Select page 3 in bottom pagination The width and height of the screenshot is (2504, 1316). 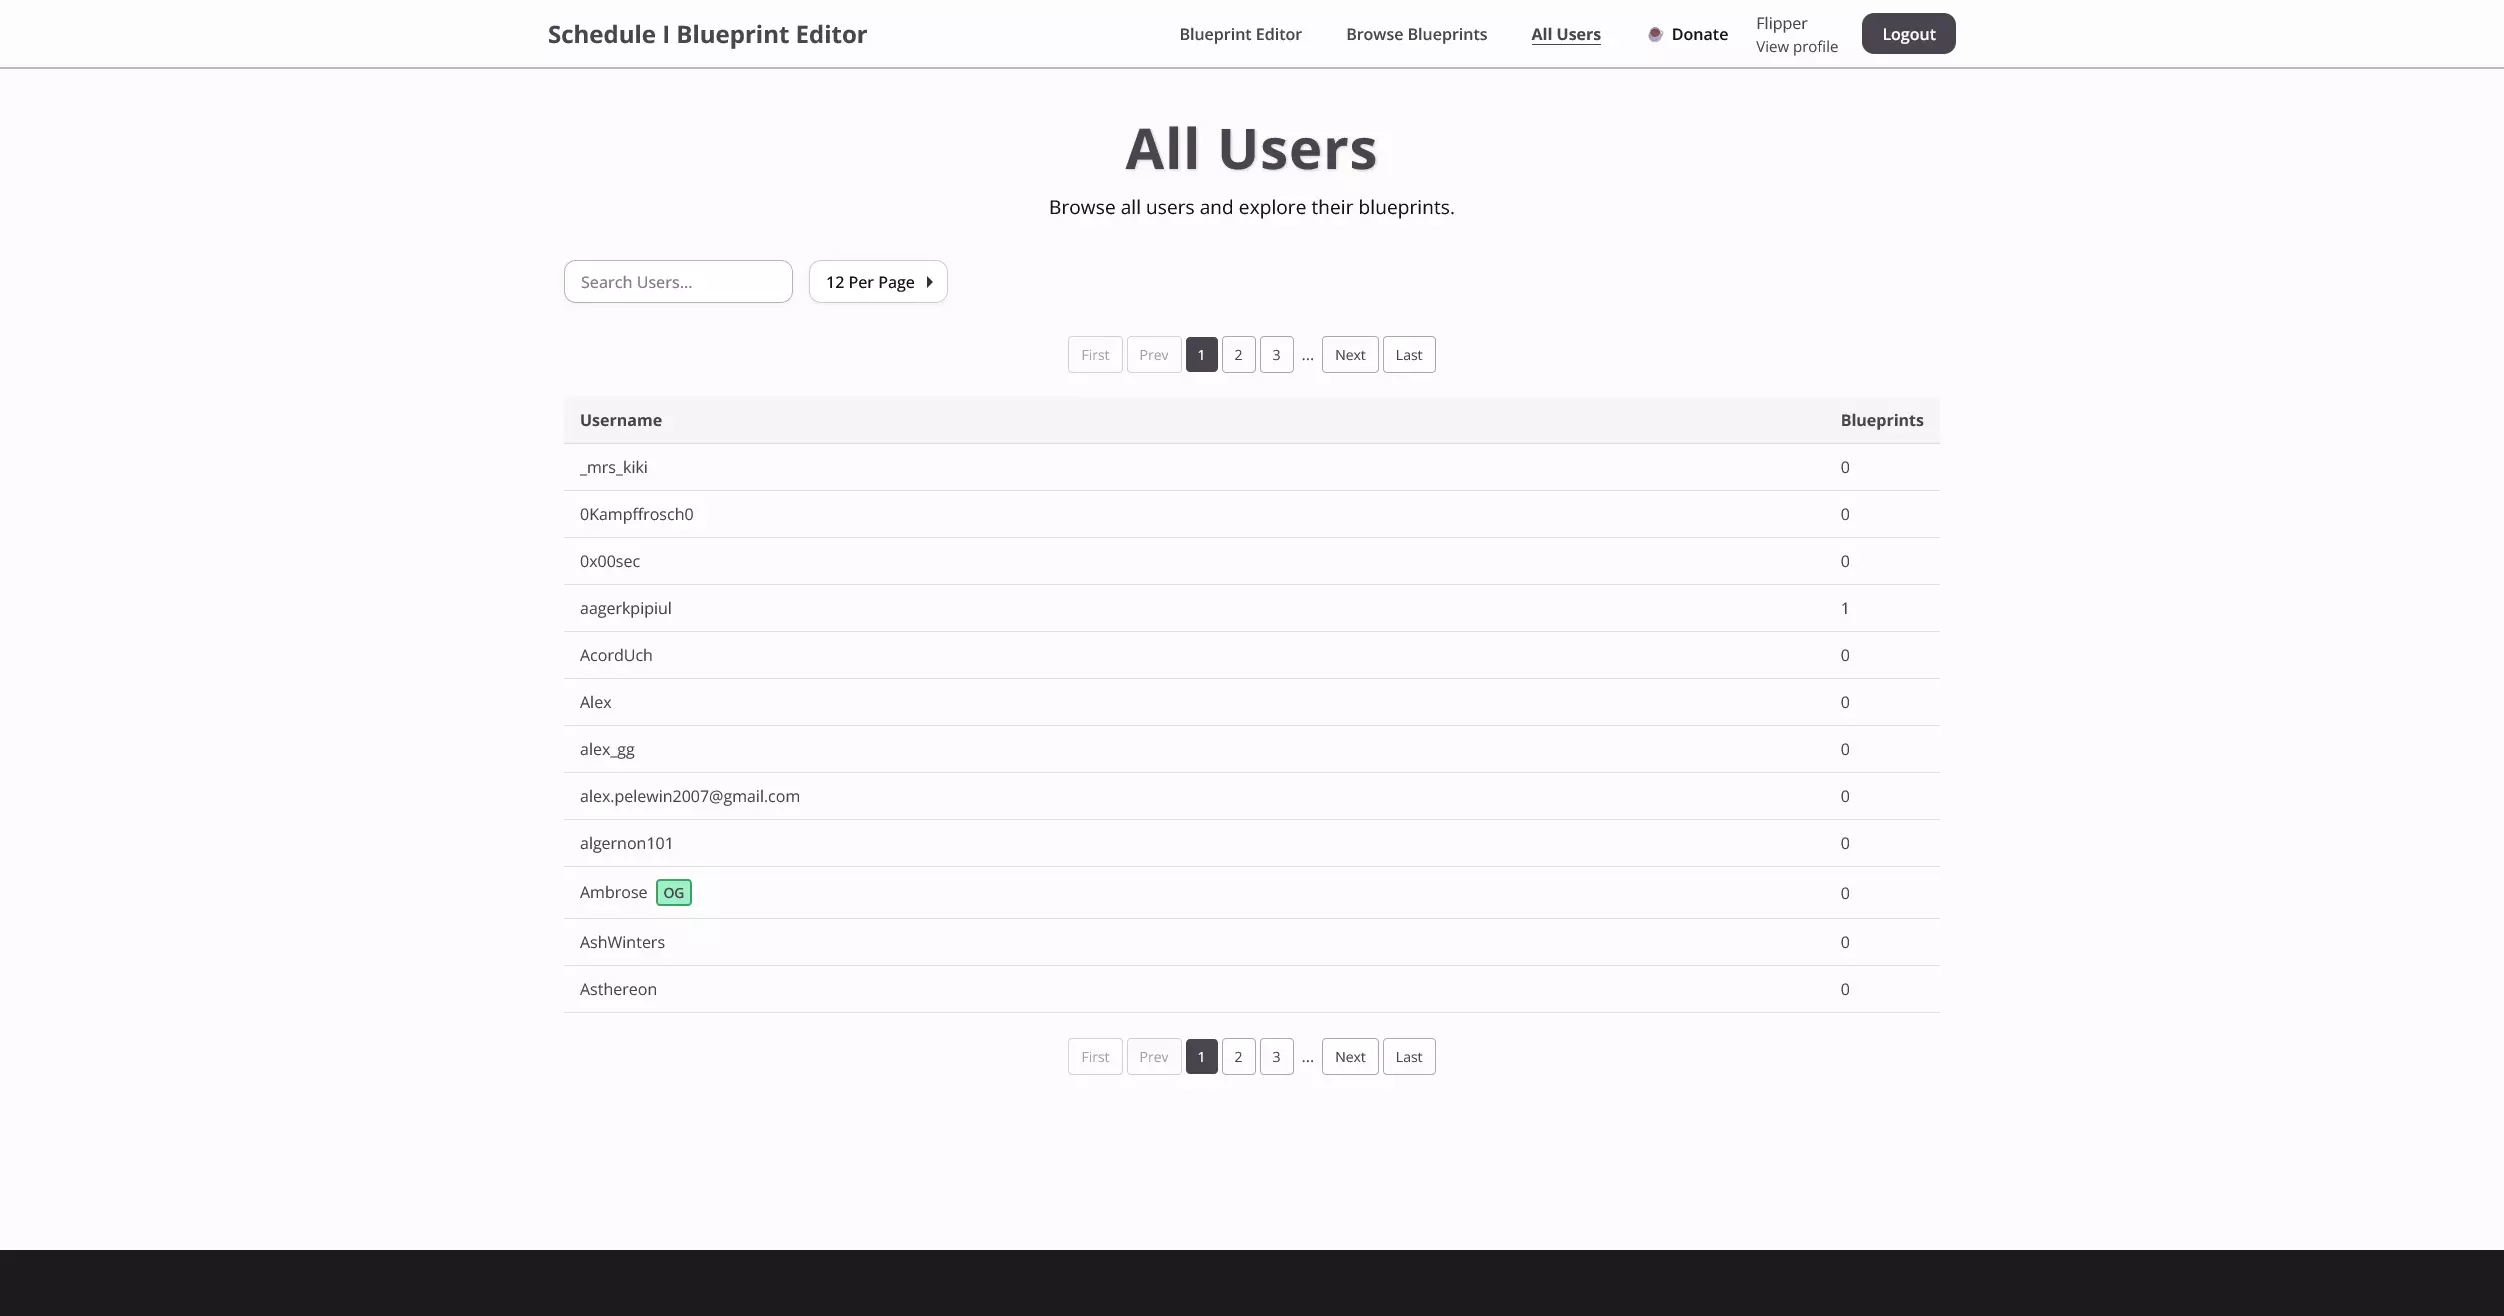coord(1276,1057)
